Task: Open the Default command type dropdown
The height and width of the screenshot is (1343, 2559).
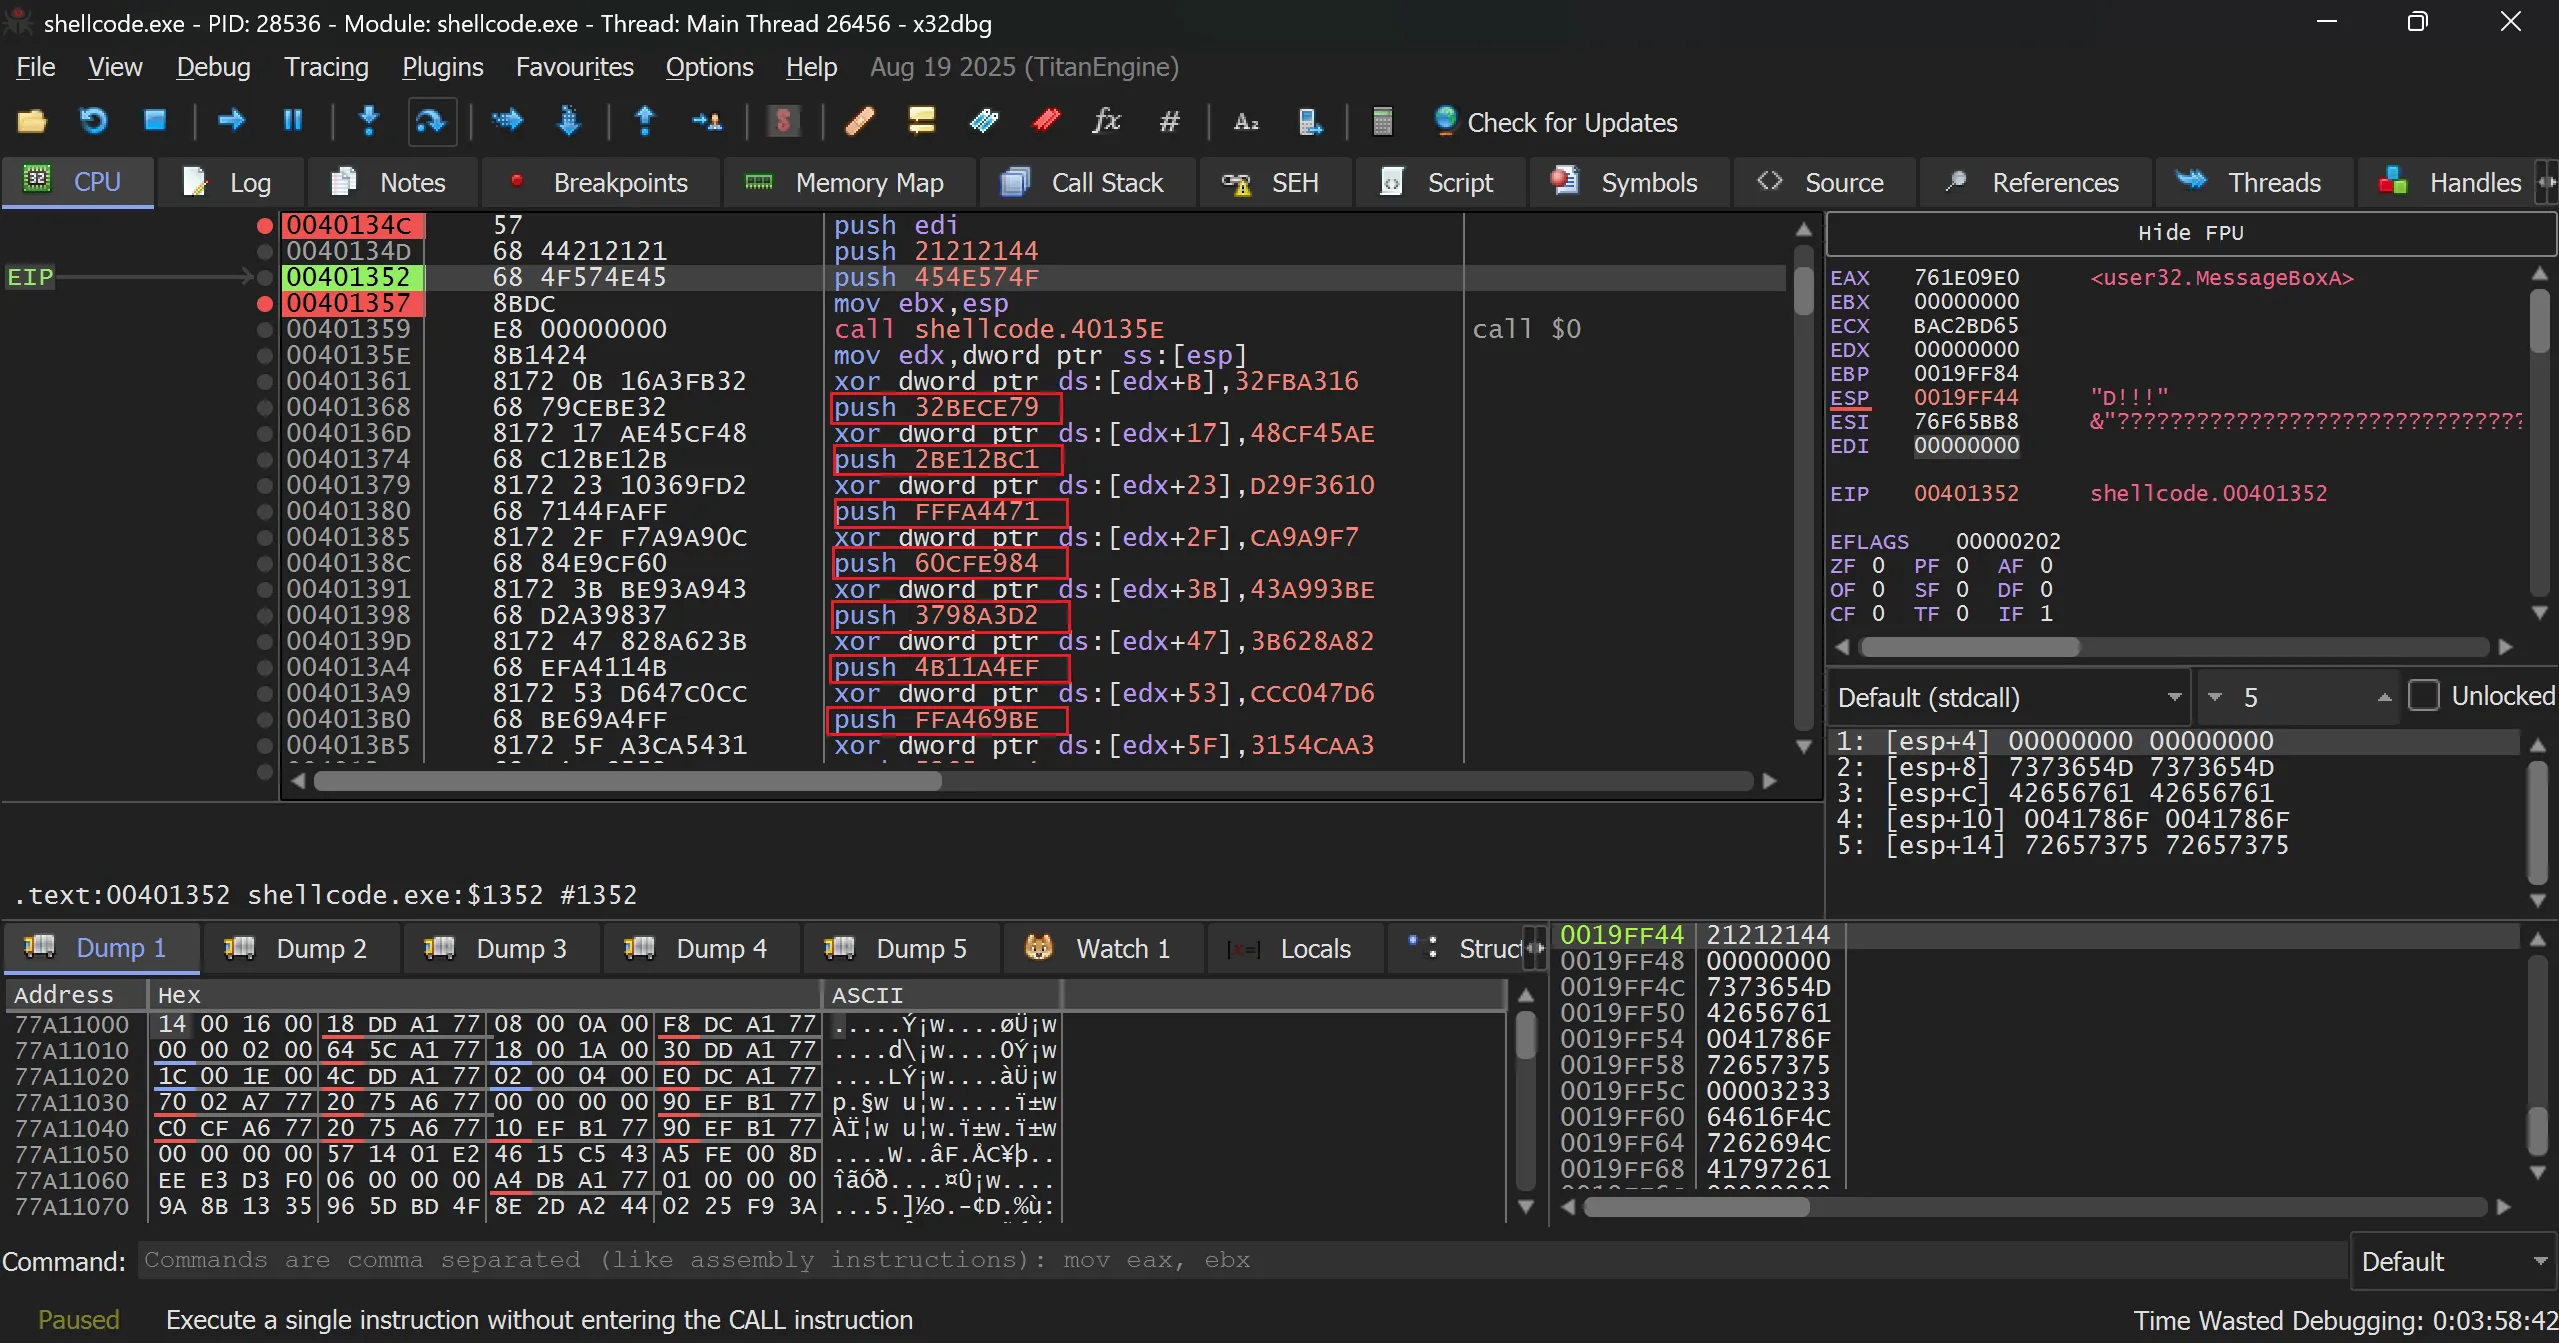Action: coord(2452,1262)
